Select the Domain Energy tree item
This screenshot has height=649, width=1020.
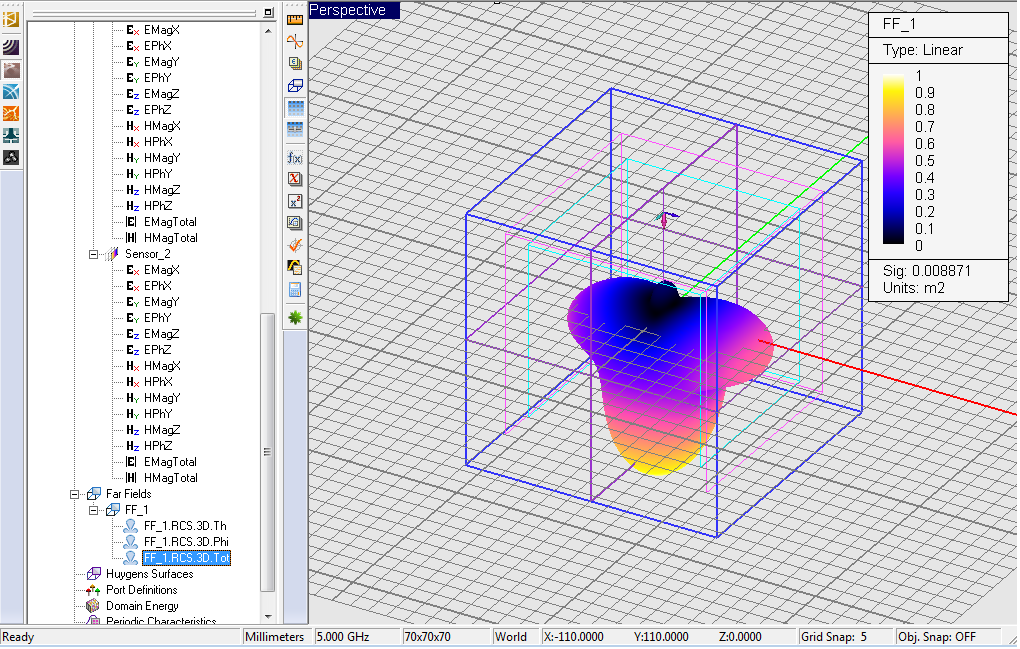click(142, 606)
